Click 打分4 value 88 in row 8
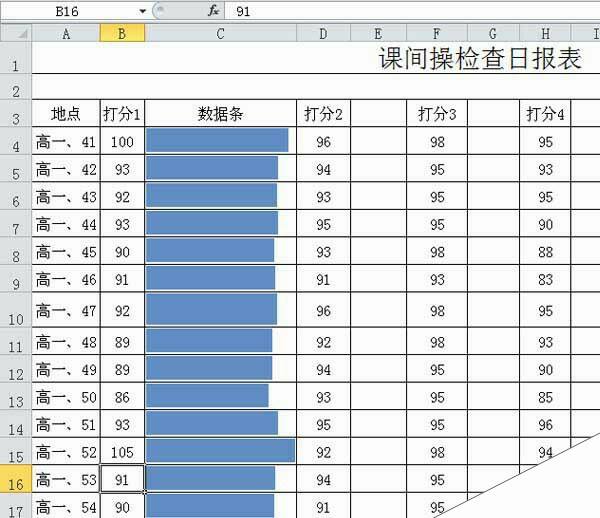Screen dimensions: 600x518 click(545, 251)
